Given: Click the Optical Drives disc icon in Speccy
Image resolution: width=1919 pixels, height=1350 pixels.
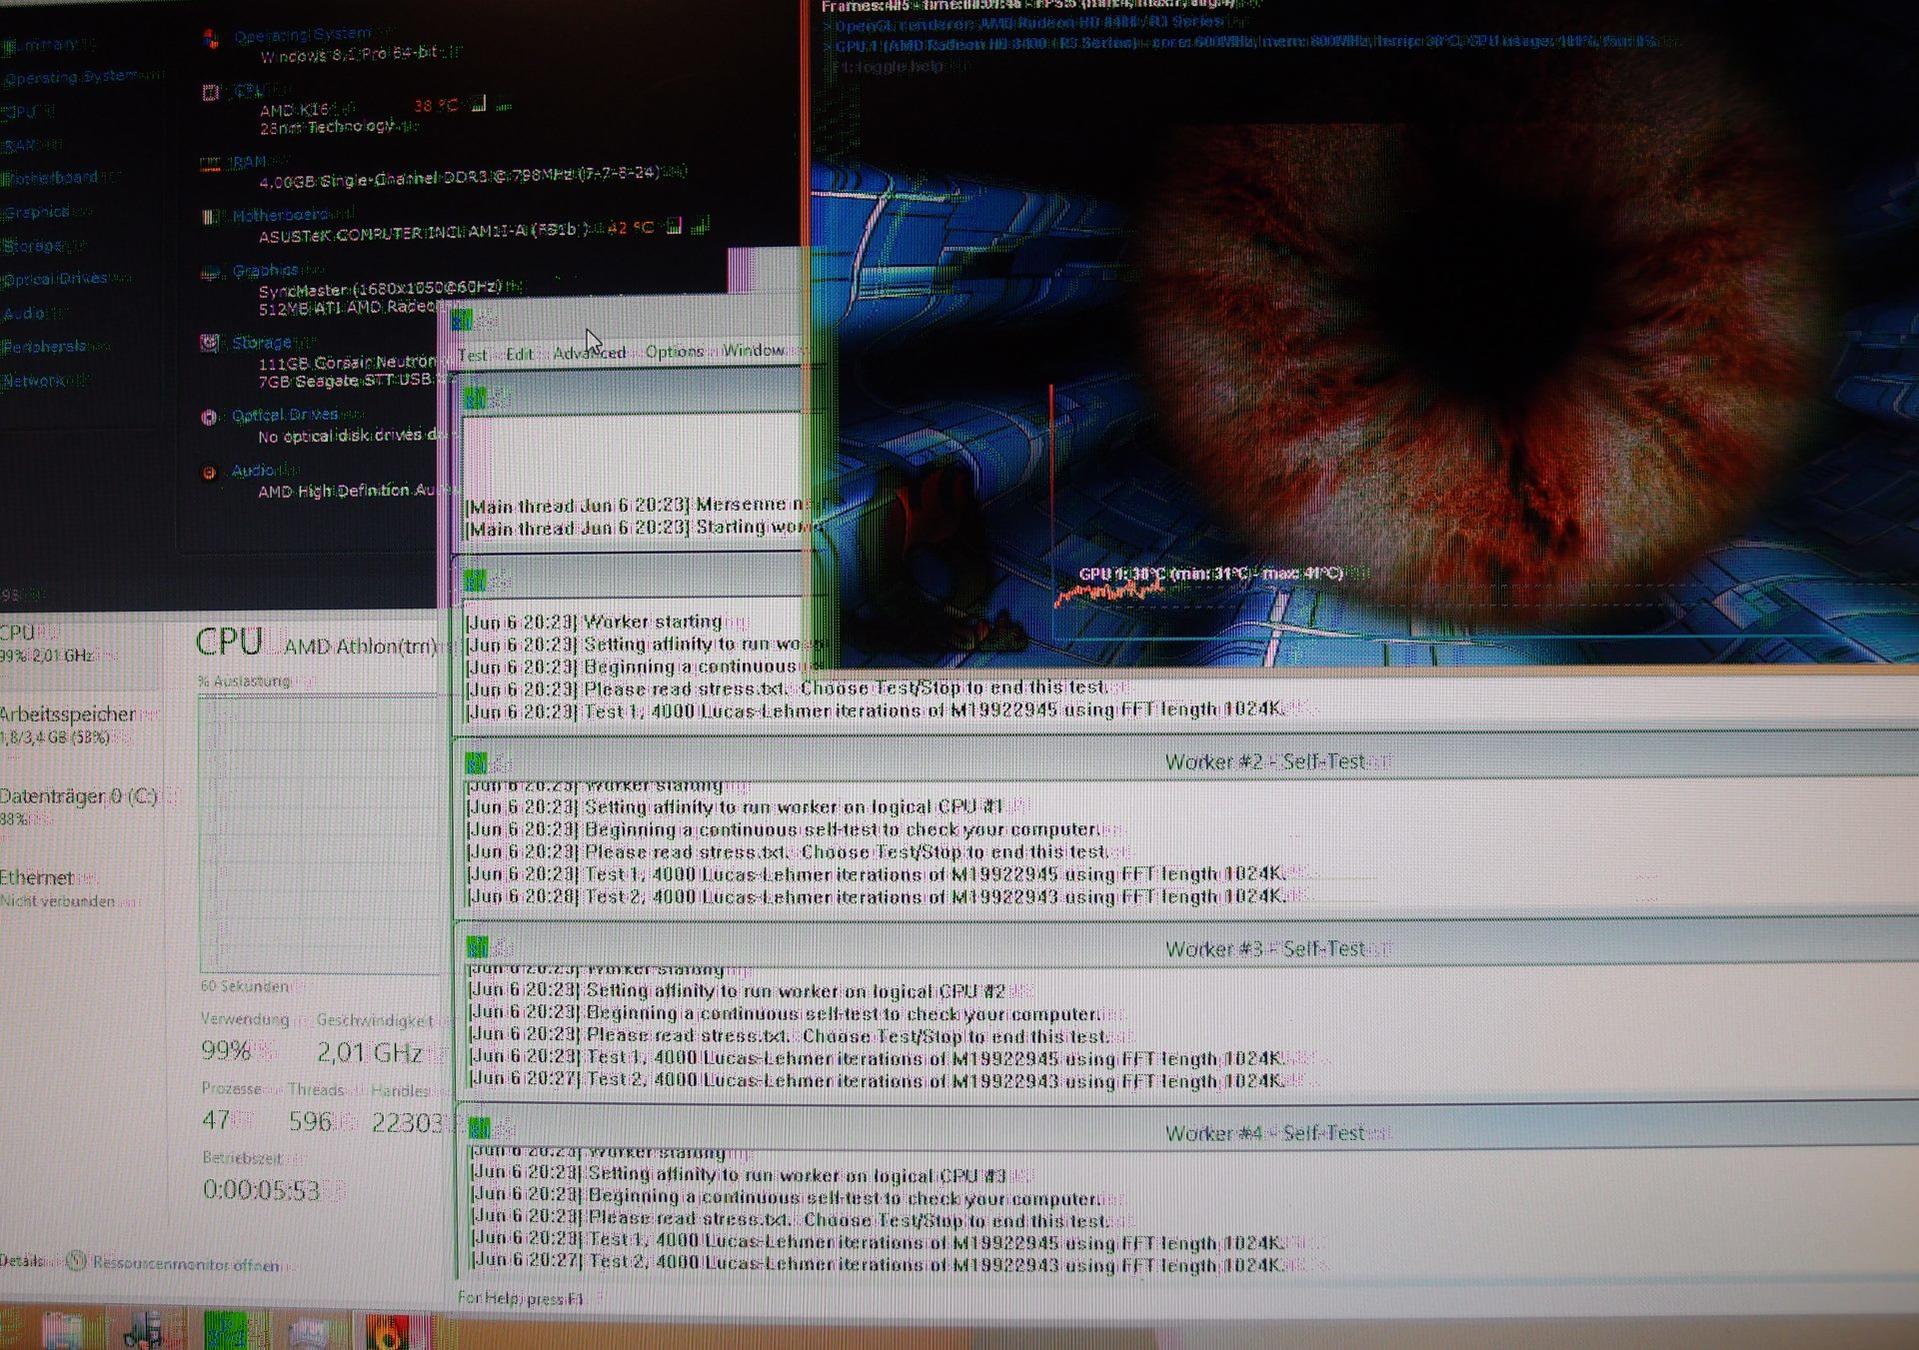Looking at the screenshot, I should click(x=209, y=417).
